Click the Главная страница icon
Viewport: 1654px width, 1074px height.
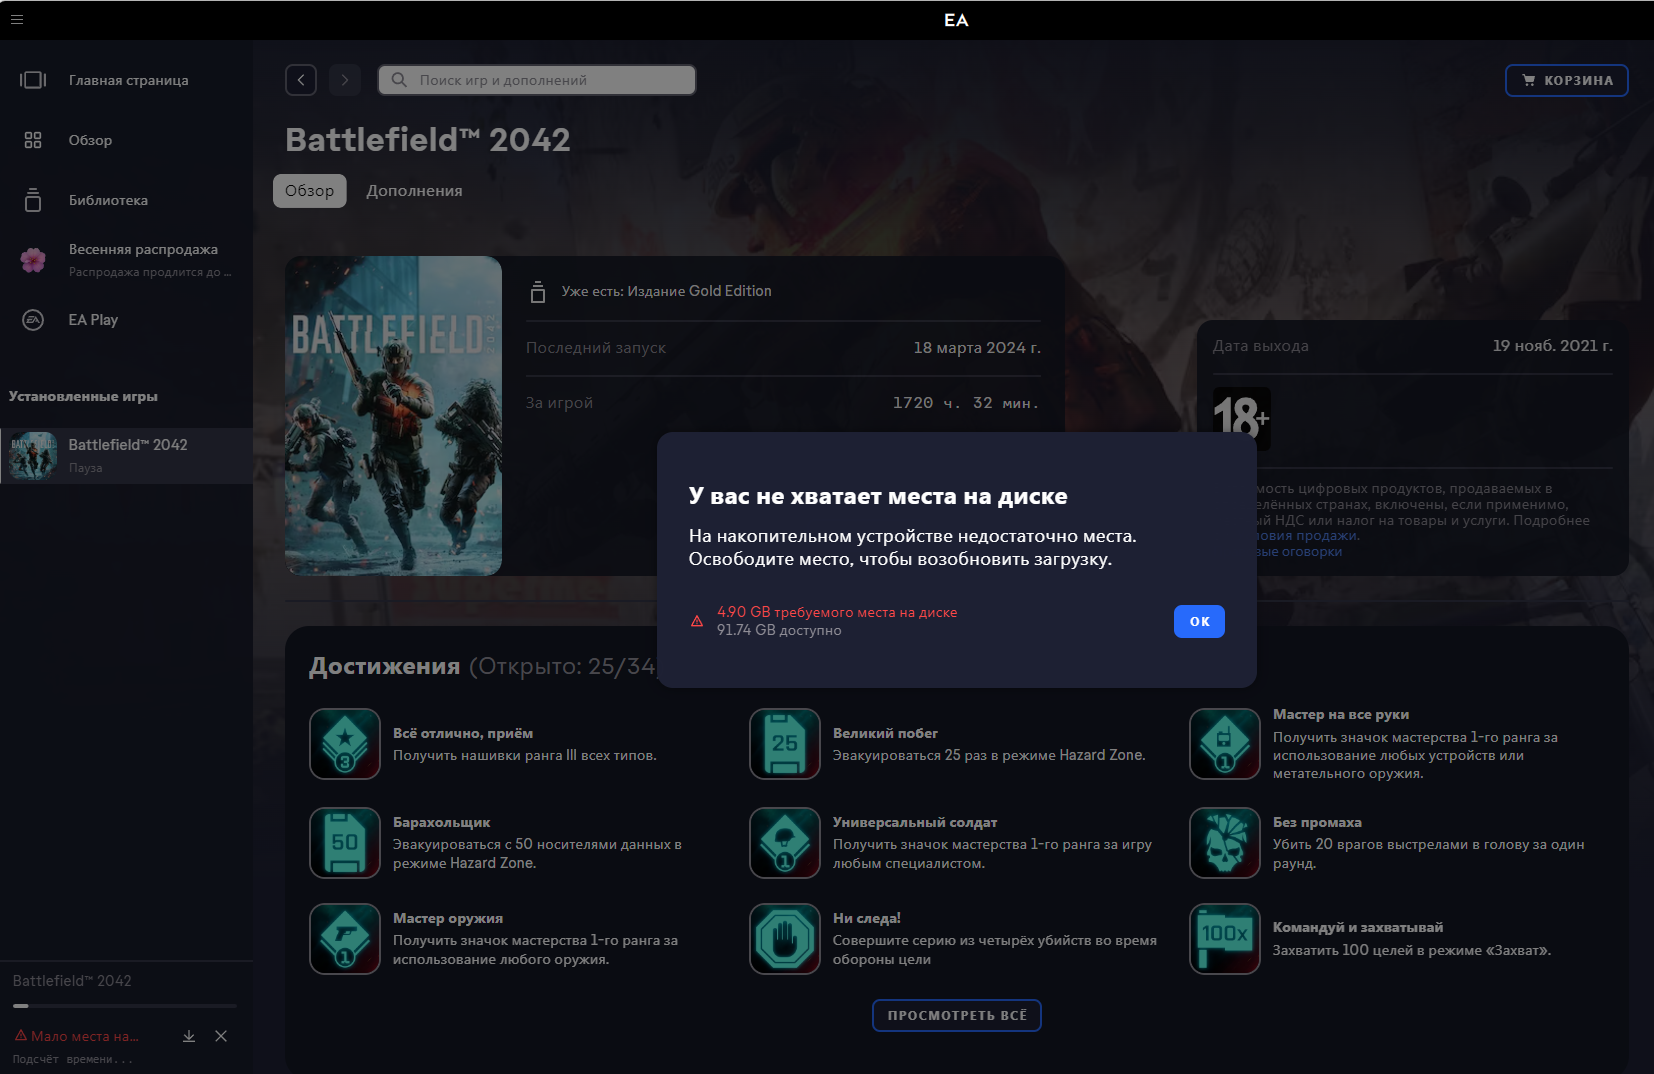point(33,80)
